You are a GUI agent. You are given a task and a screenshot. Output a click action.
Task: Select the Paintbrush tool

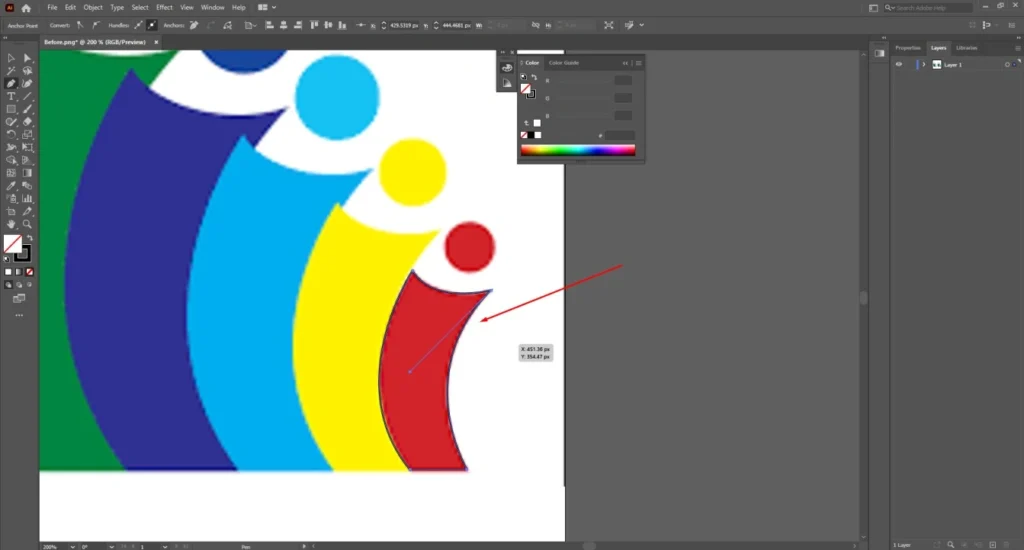tap(27, 109)
